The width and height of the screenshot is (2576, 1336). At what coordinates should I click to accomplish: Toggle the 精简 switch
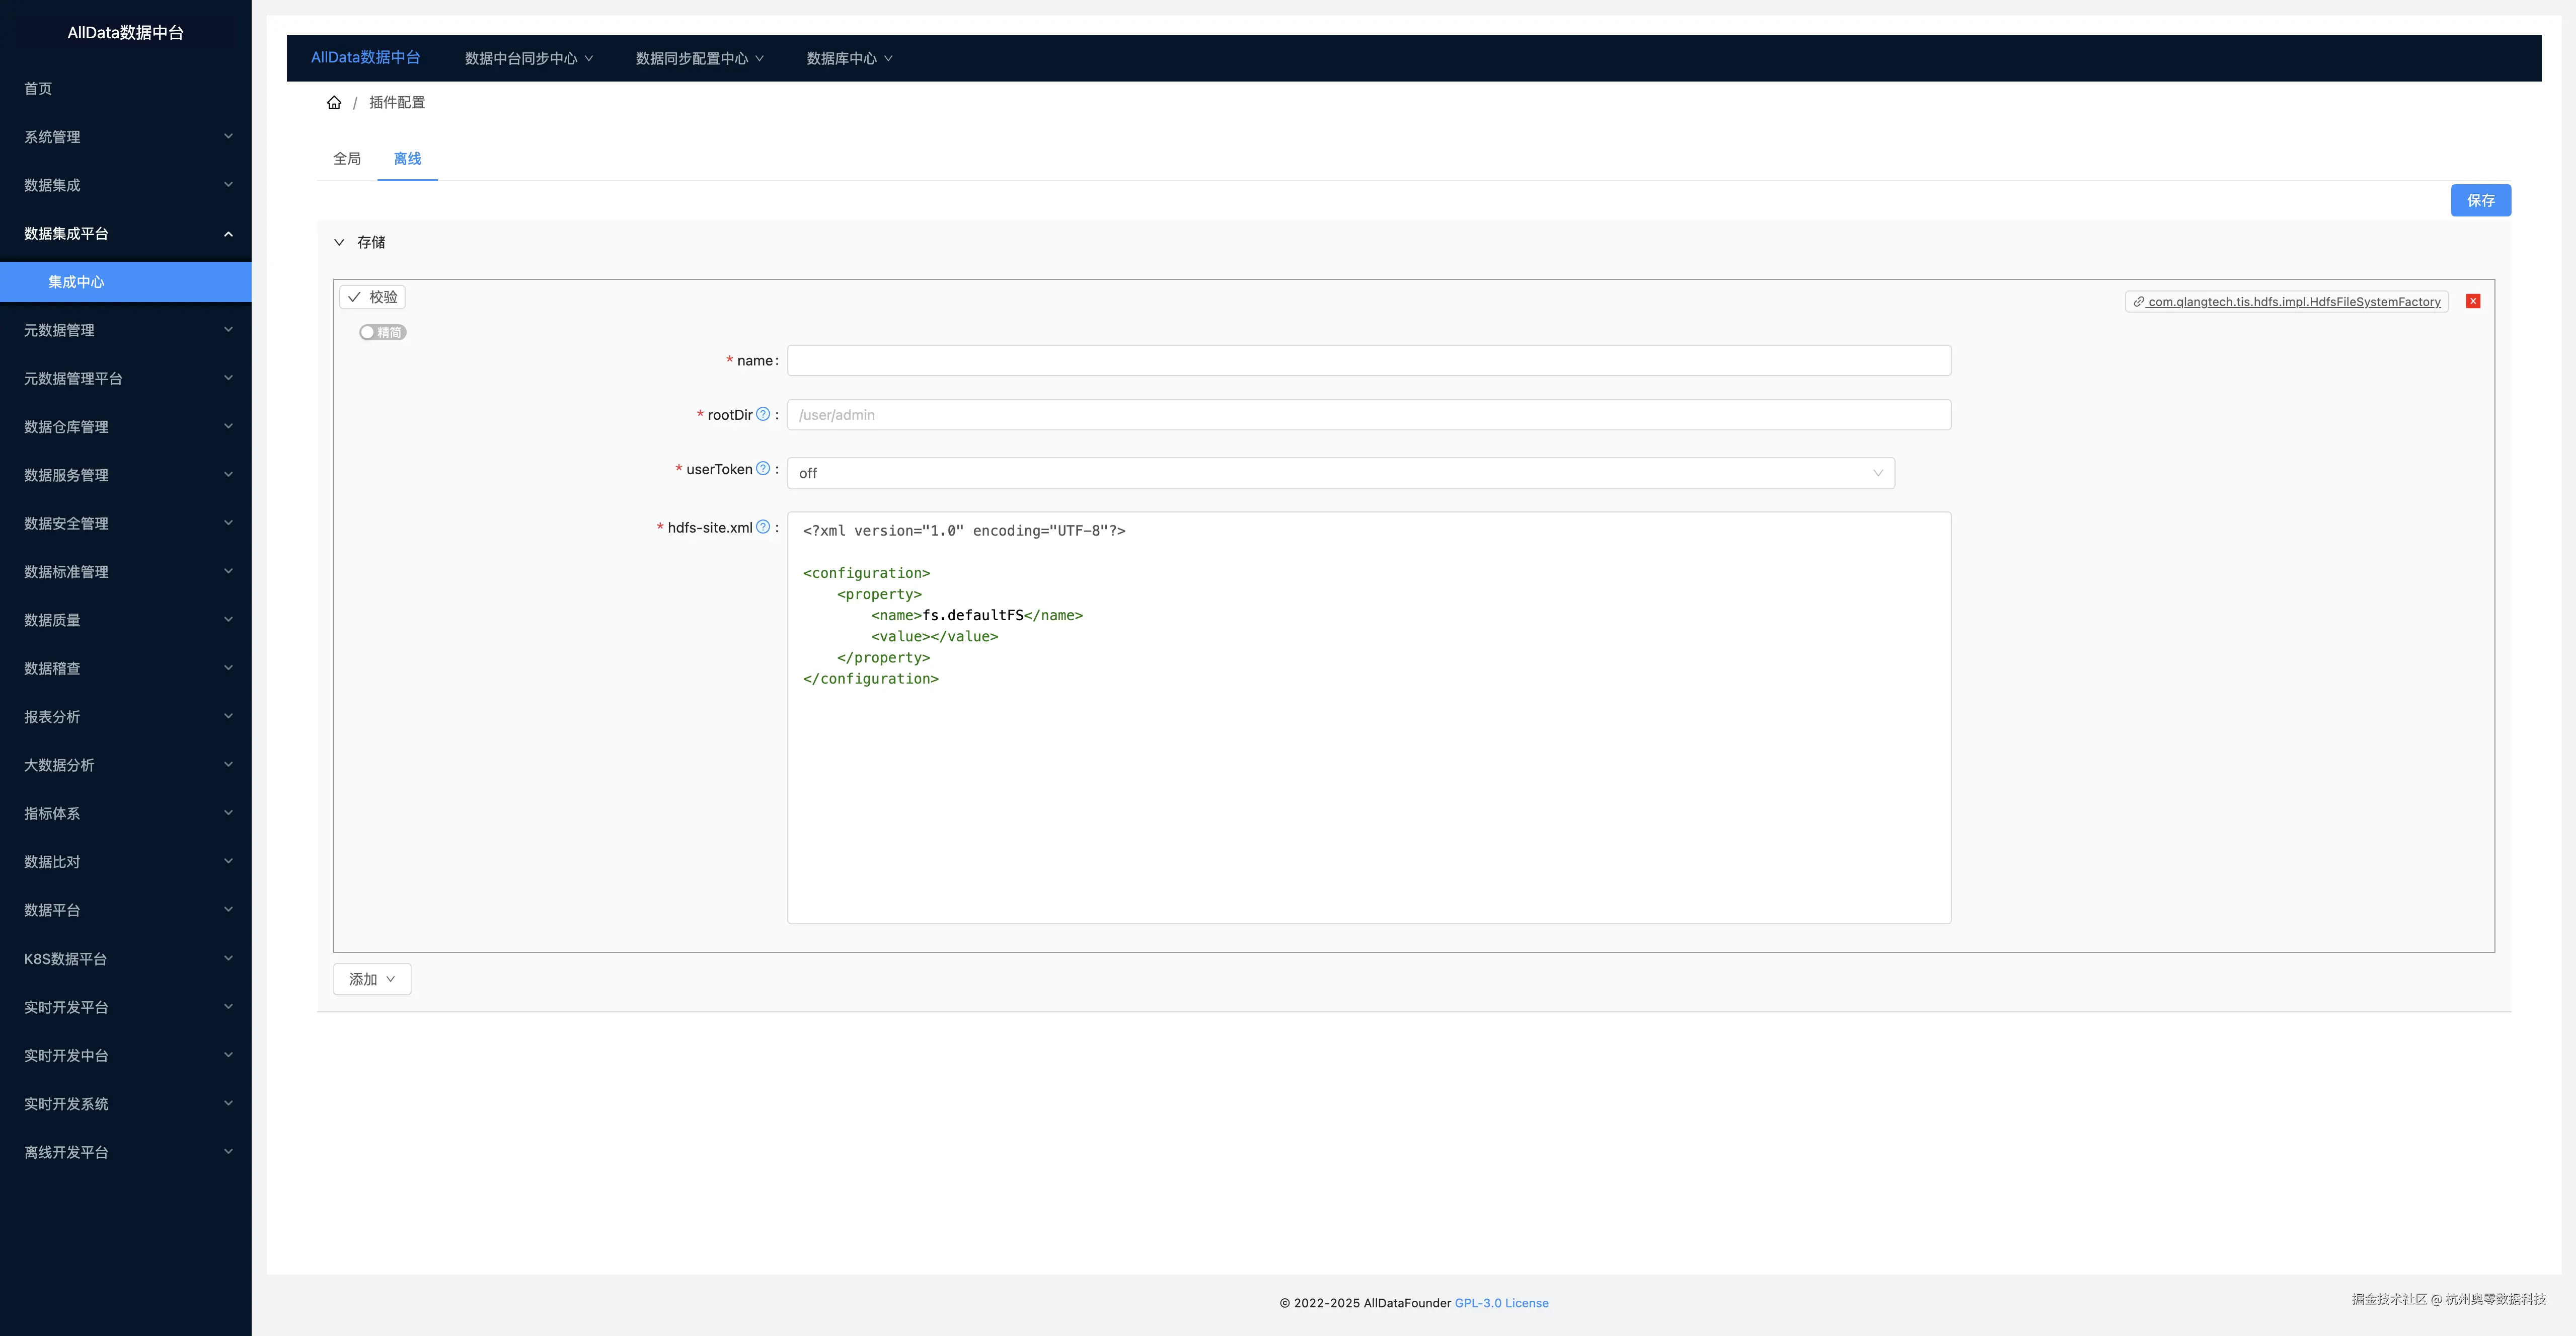coord(382,332)
